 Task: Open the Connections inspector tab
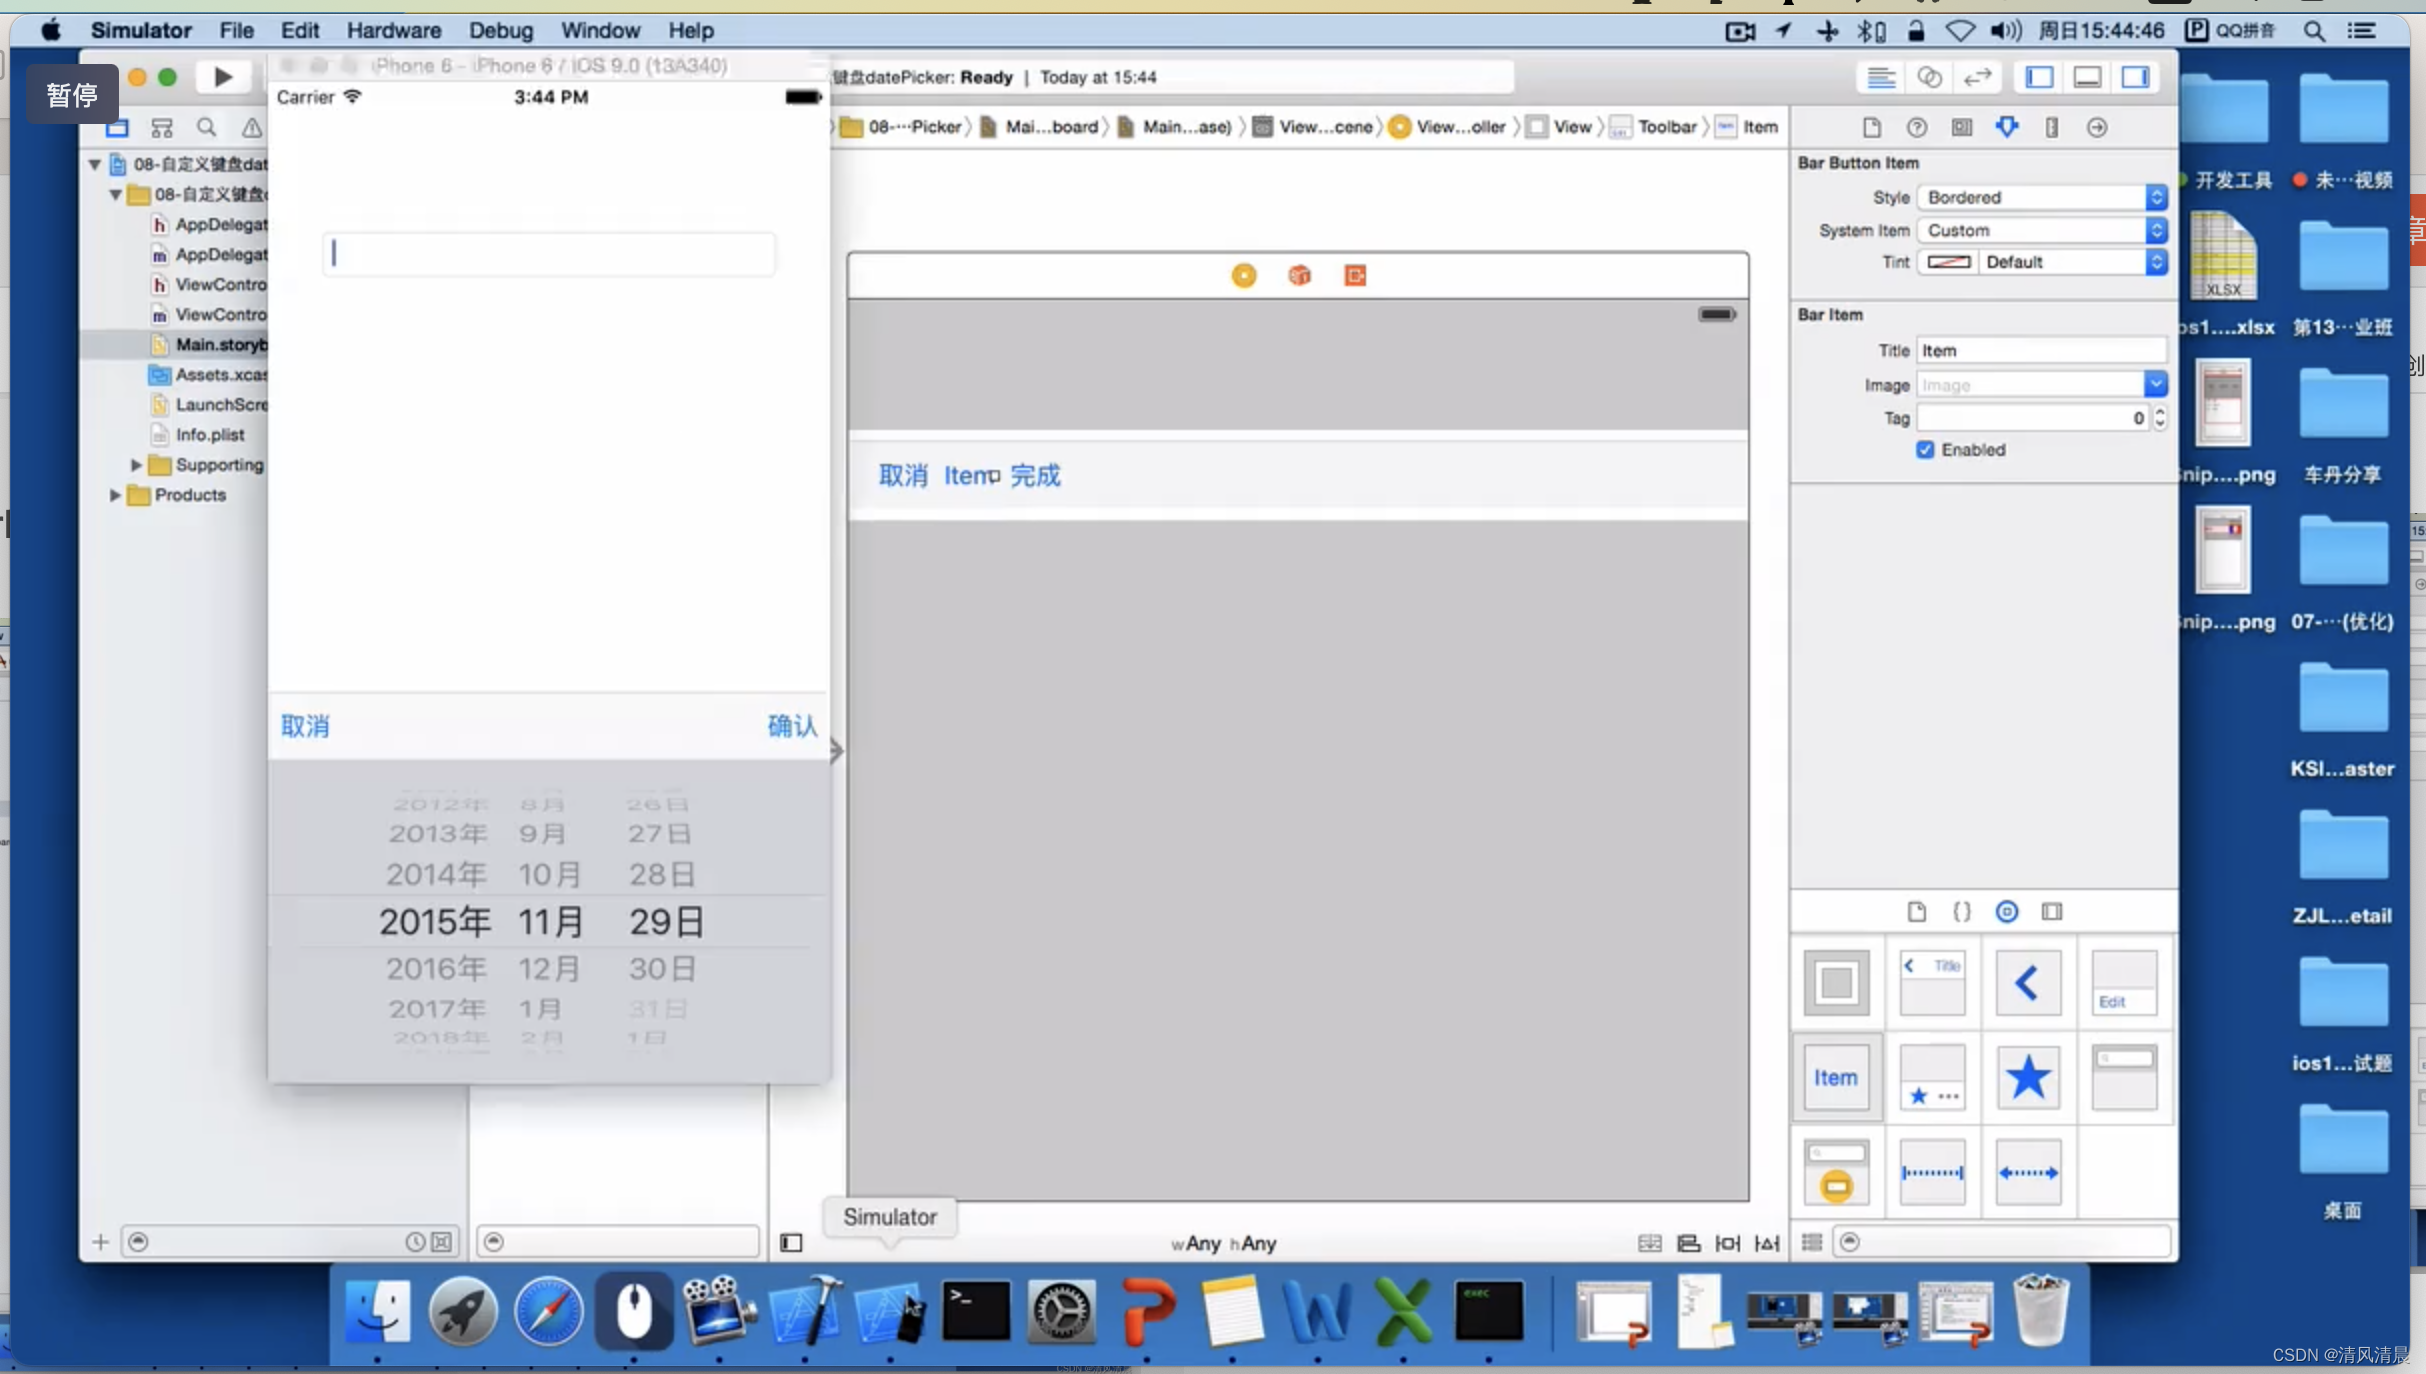tap(2097, 127)
